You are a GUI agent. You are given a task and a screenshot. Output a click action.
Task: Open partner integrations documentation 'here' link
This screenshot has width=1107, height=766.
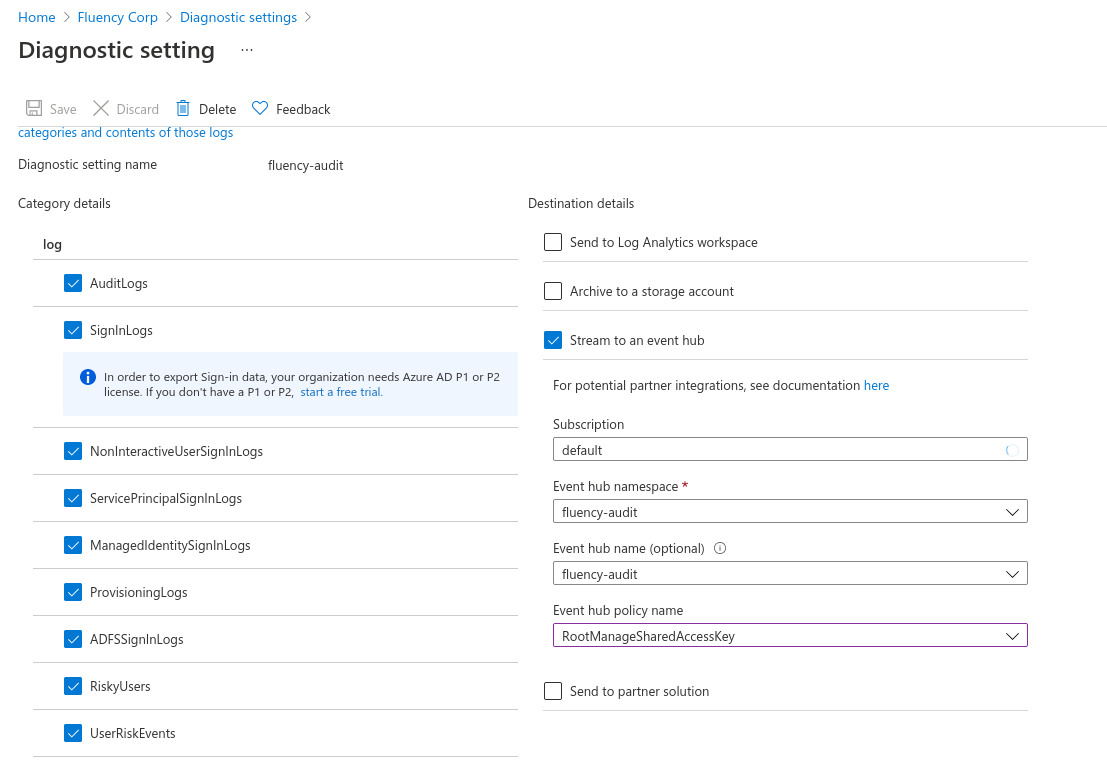click(876, 385)
